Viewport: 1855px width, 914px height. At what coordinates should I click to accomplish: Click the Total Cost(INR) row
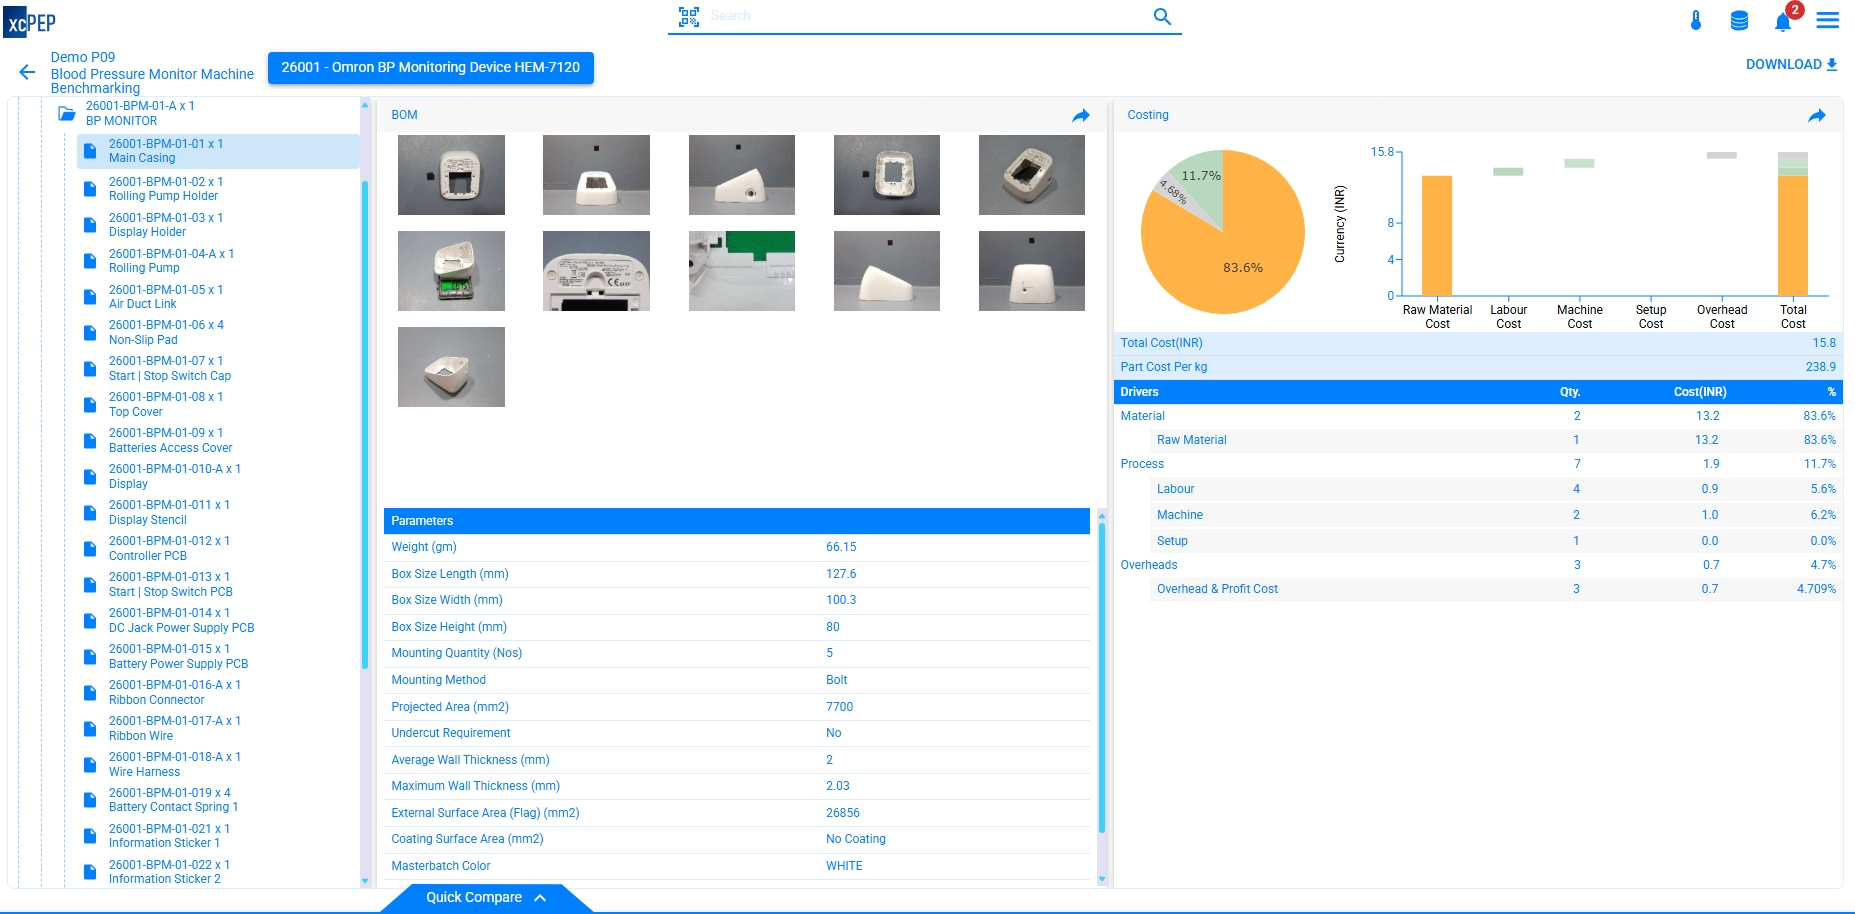(1478, 343)
